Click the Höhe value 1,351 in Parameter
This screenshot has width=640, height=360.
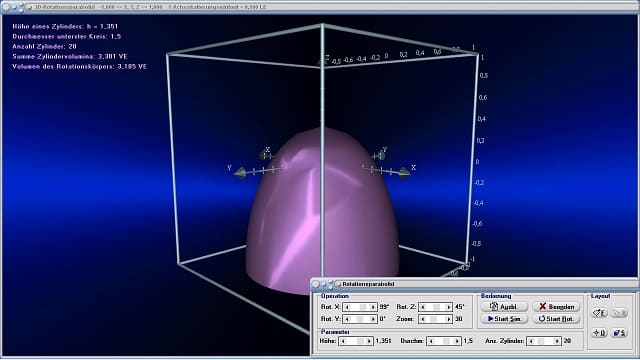click(383, 341)
